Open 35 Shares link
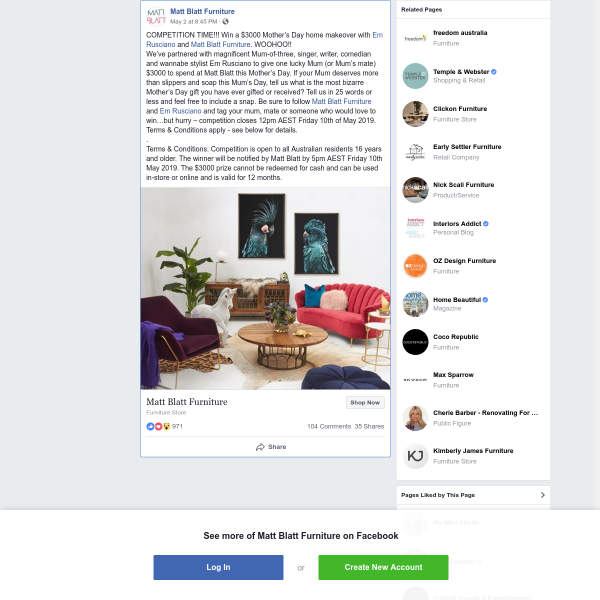The image size is (600, 600). pyautogui.click(x=369, y=426)
